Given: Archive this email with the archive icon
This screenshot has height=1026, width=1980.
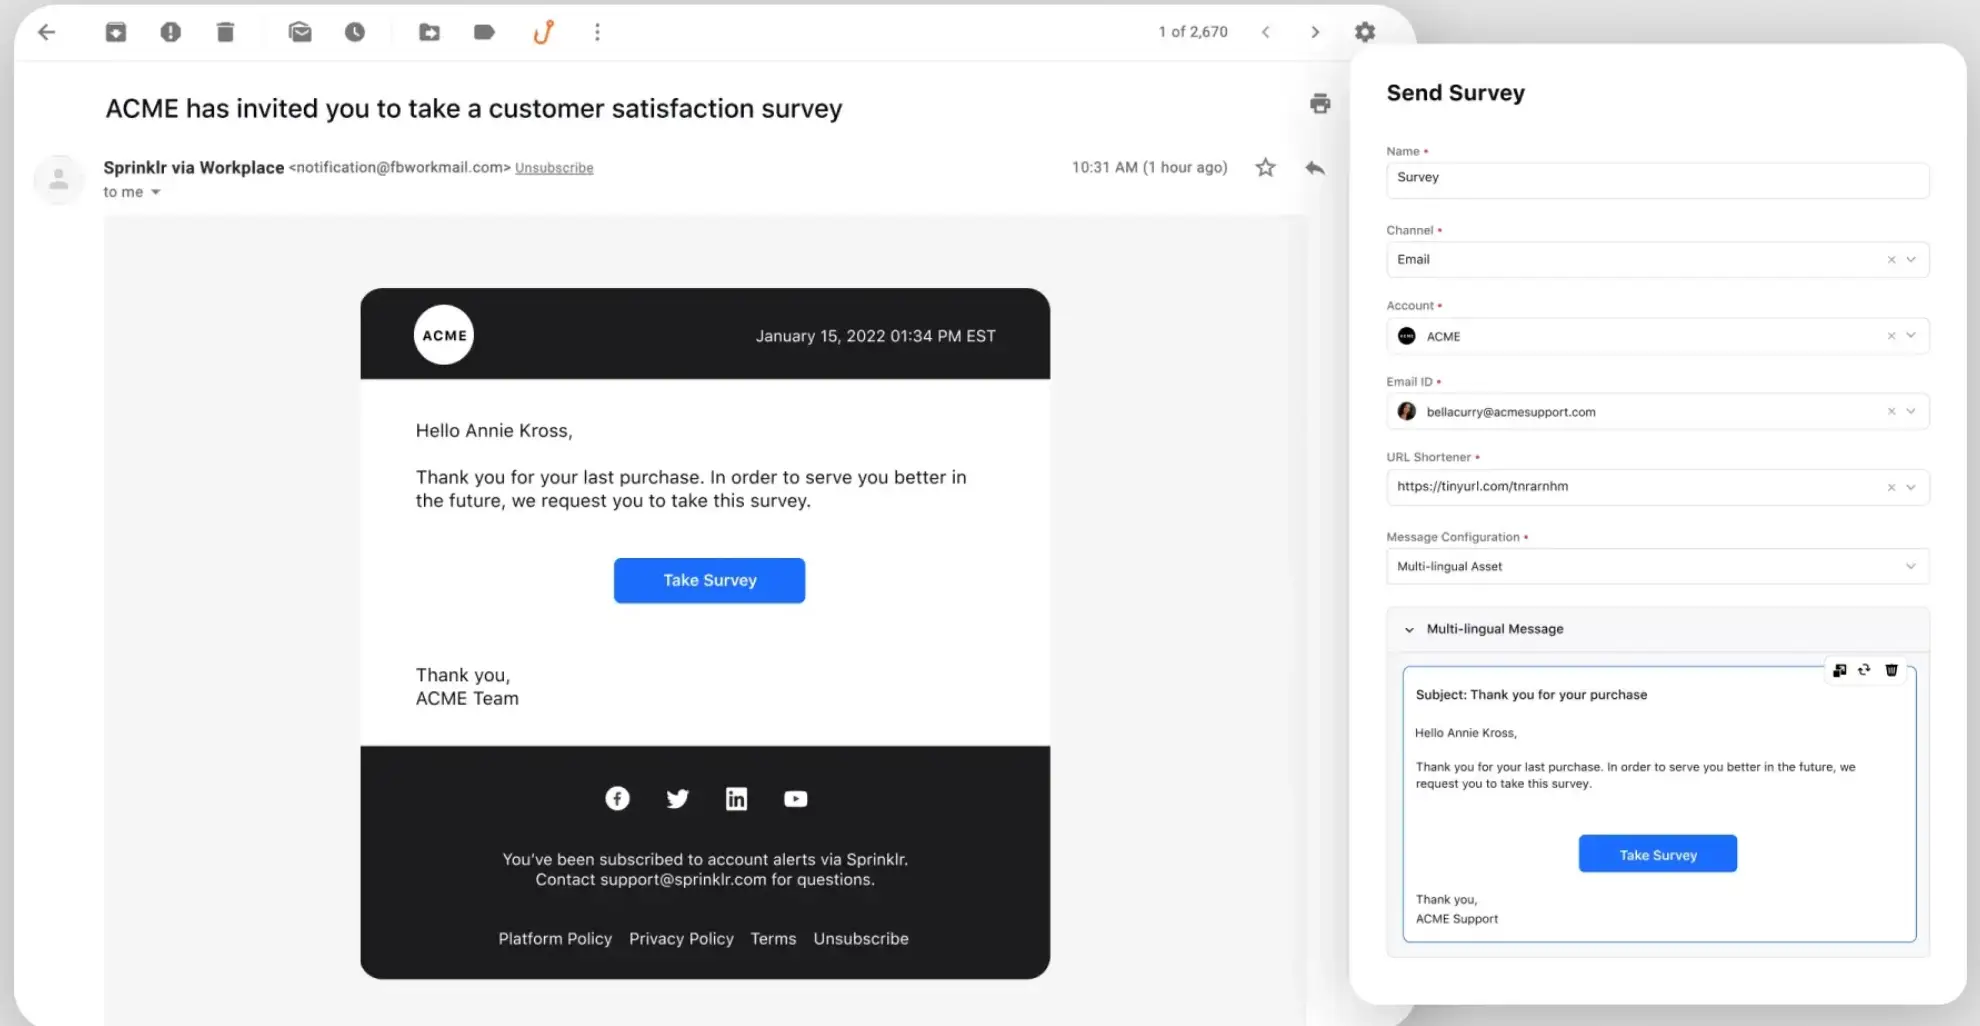Looking at the screenshot, I should pyautogui.click(x=116, y=32).
